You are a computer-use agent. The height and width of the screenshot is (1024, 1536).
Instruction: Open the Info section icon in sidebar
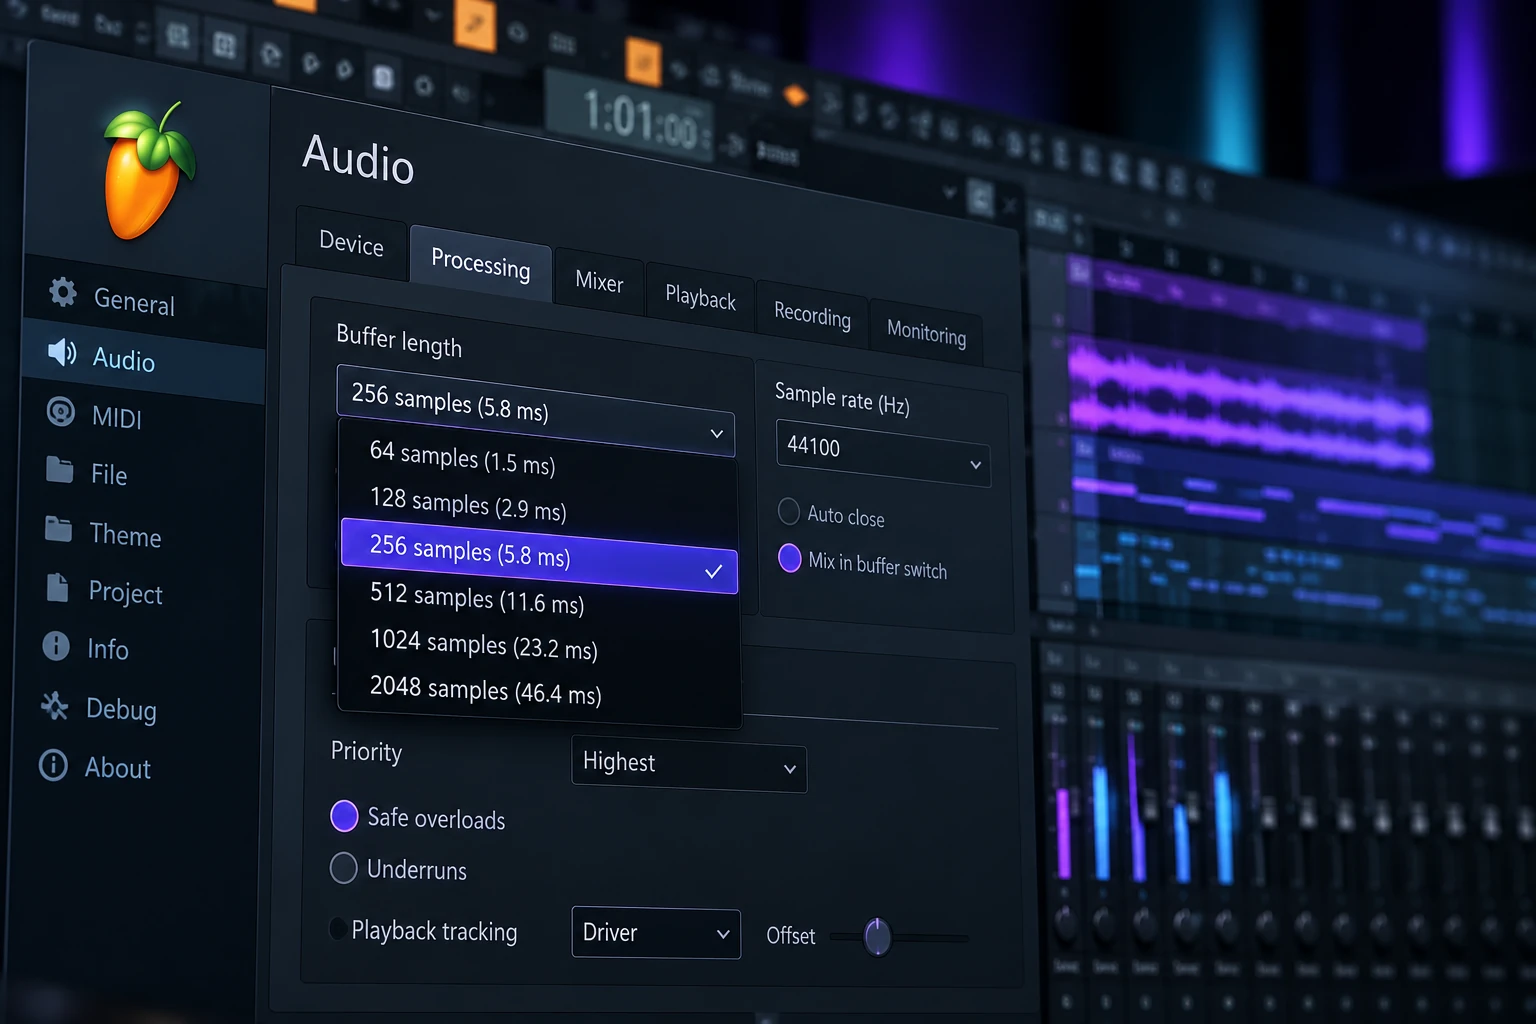point(56,646)
